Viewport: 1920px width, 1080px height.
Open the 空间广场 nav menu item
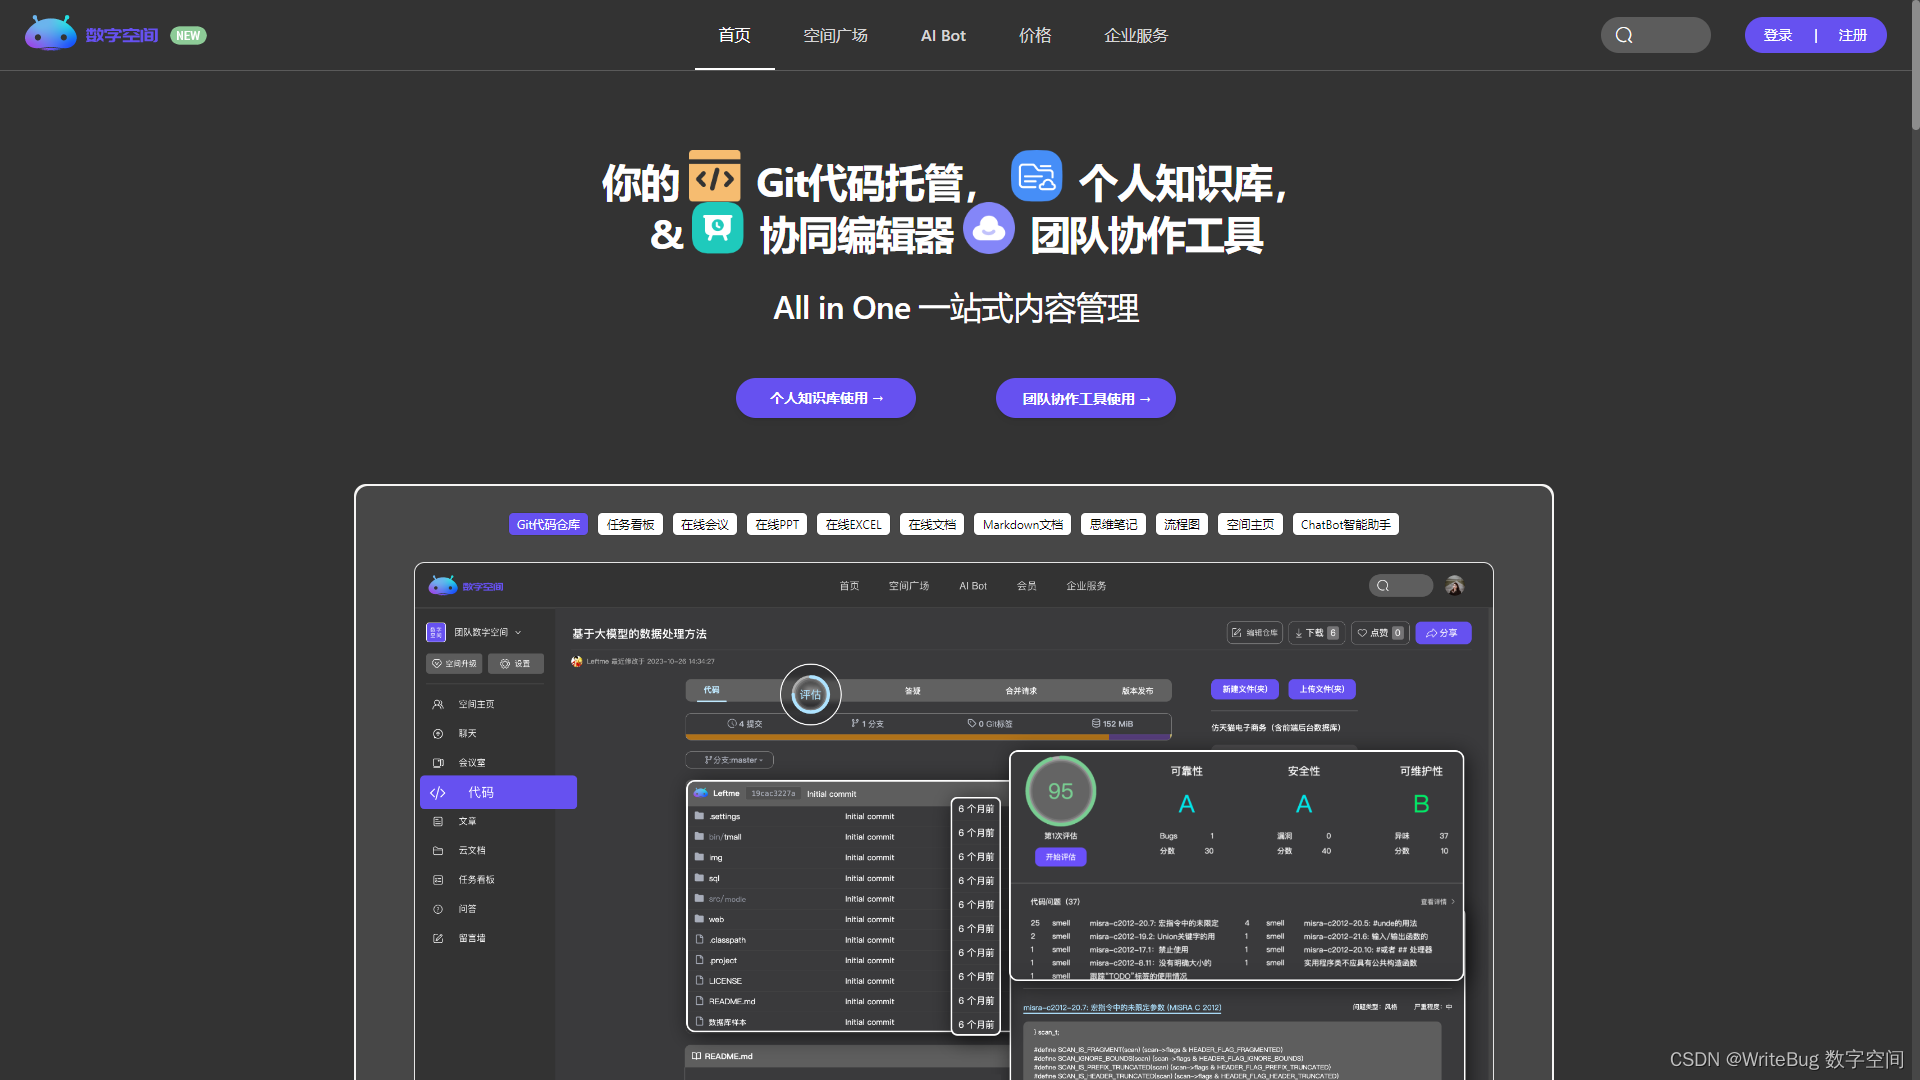click(x=835, y=35)
